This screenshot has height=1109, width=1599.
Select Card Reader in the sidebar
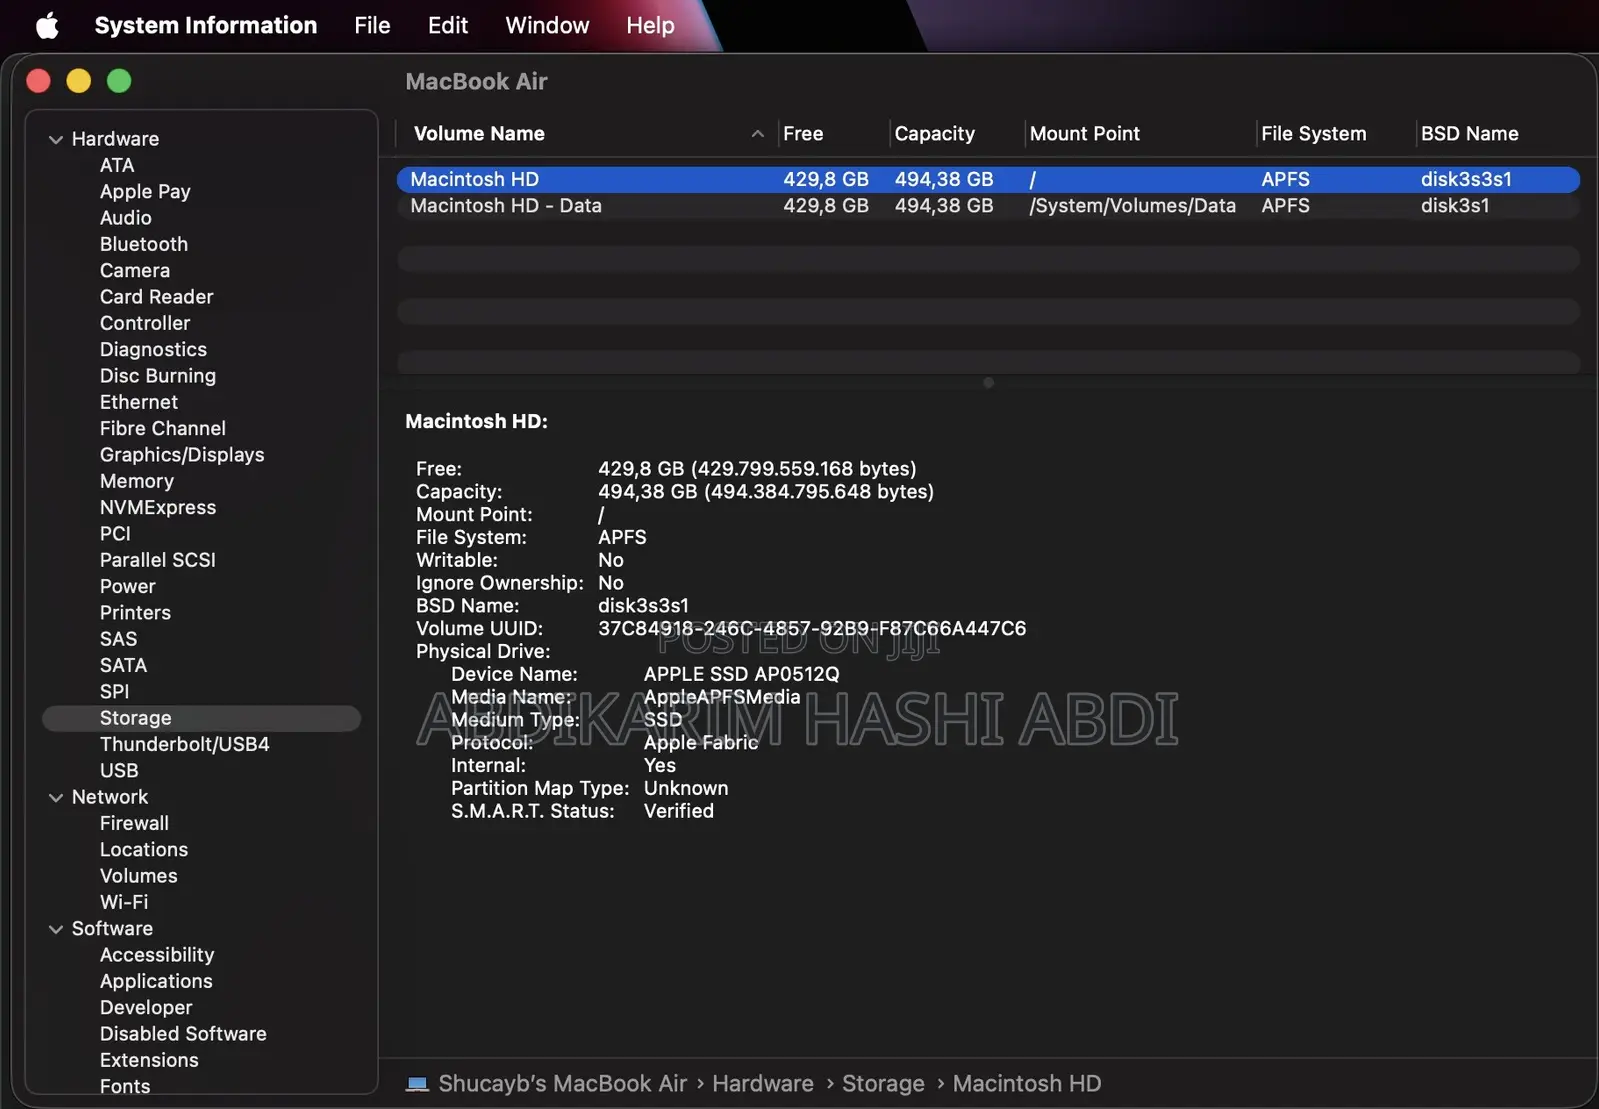[x=156, y=297]
